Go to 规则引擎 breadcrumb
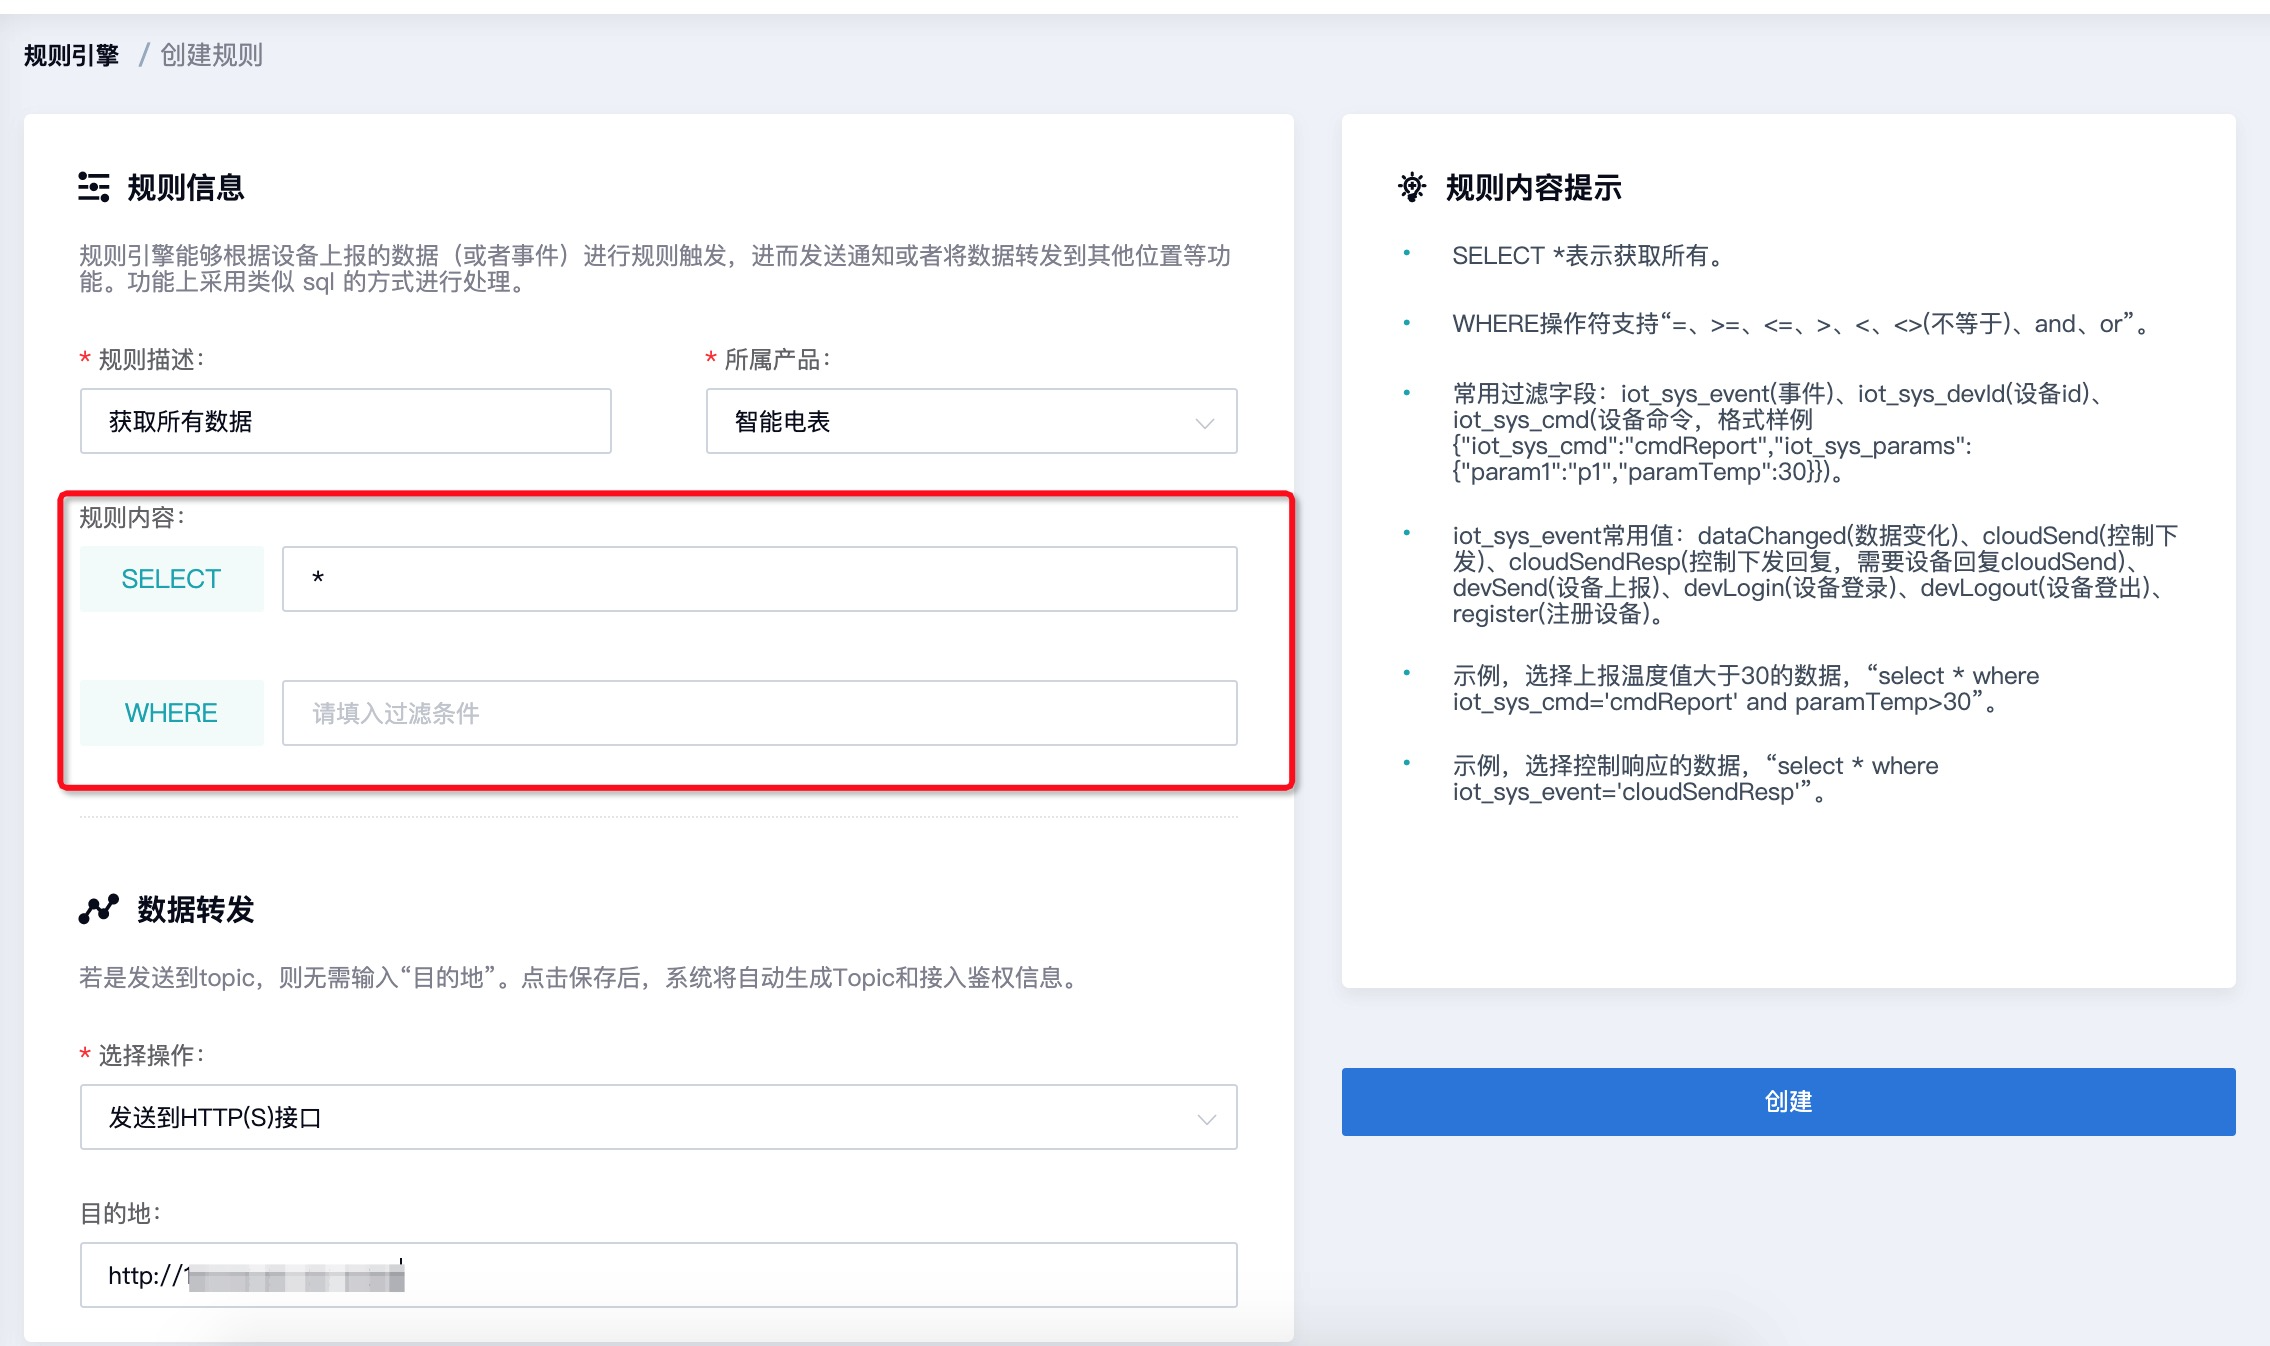The image size is (2270, 1346). pyautogui.click(x=72, y=55)
